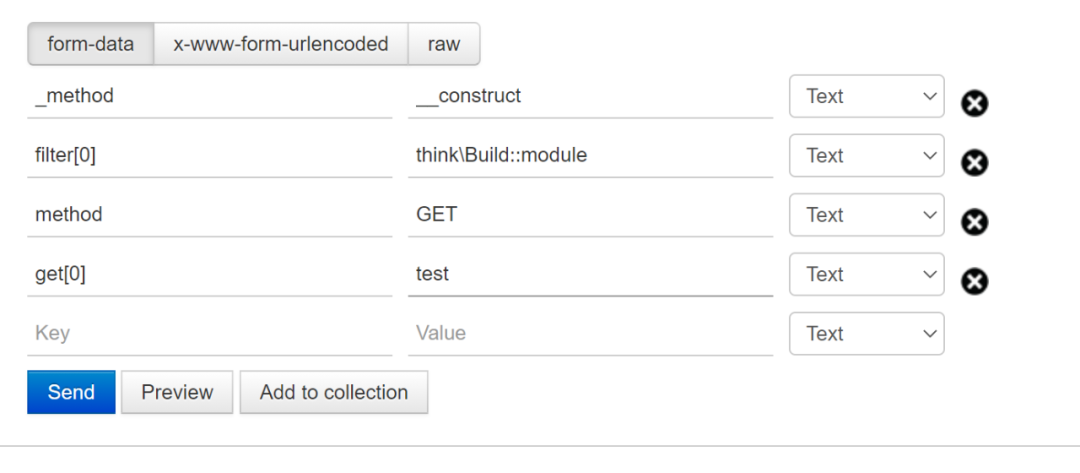Switch to the raw body tab
The width and height of the screenshot is (1080, 473).
[444, 44]
